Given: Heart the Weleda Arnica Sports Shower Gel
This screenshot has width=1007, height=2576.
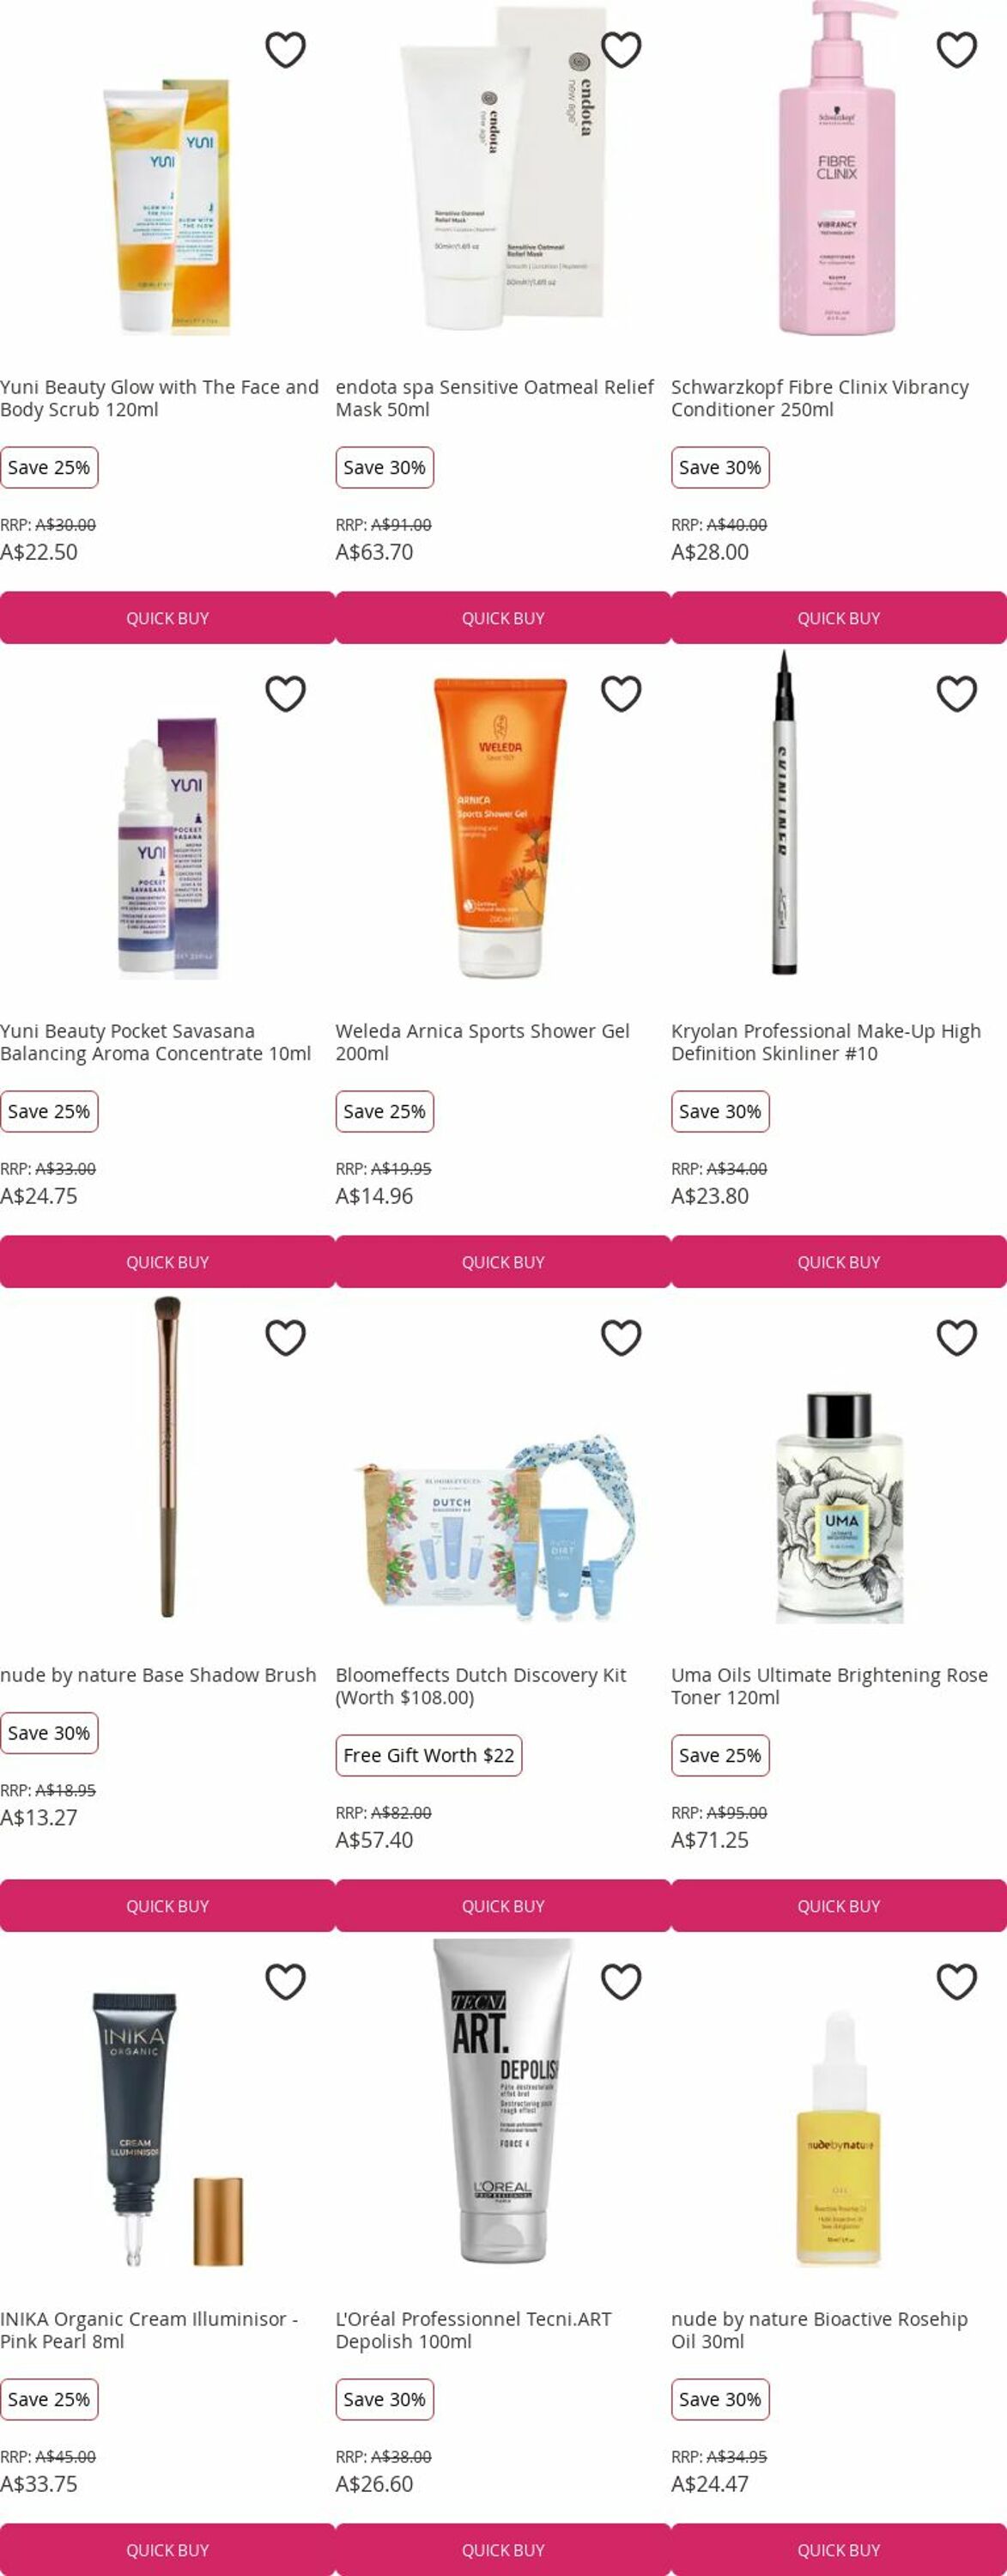Looking at the screenshot, I should coord(621,694).
